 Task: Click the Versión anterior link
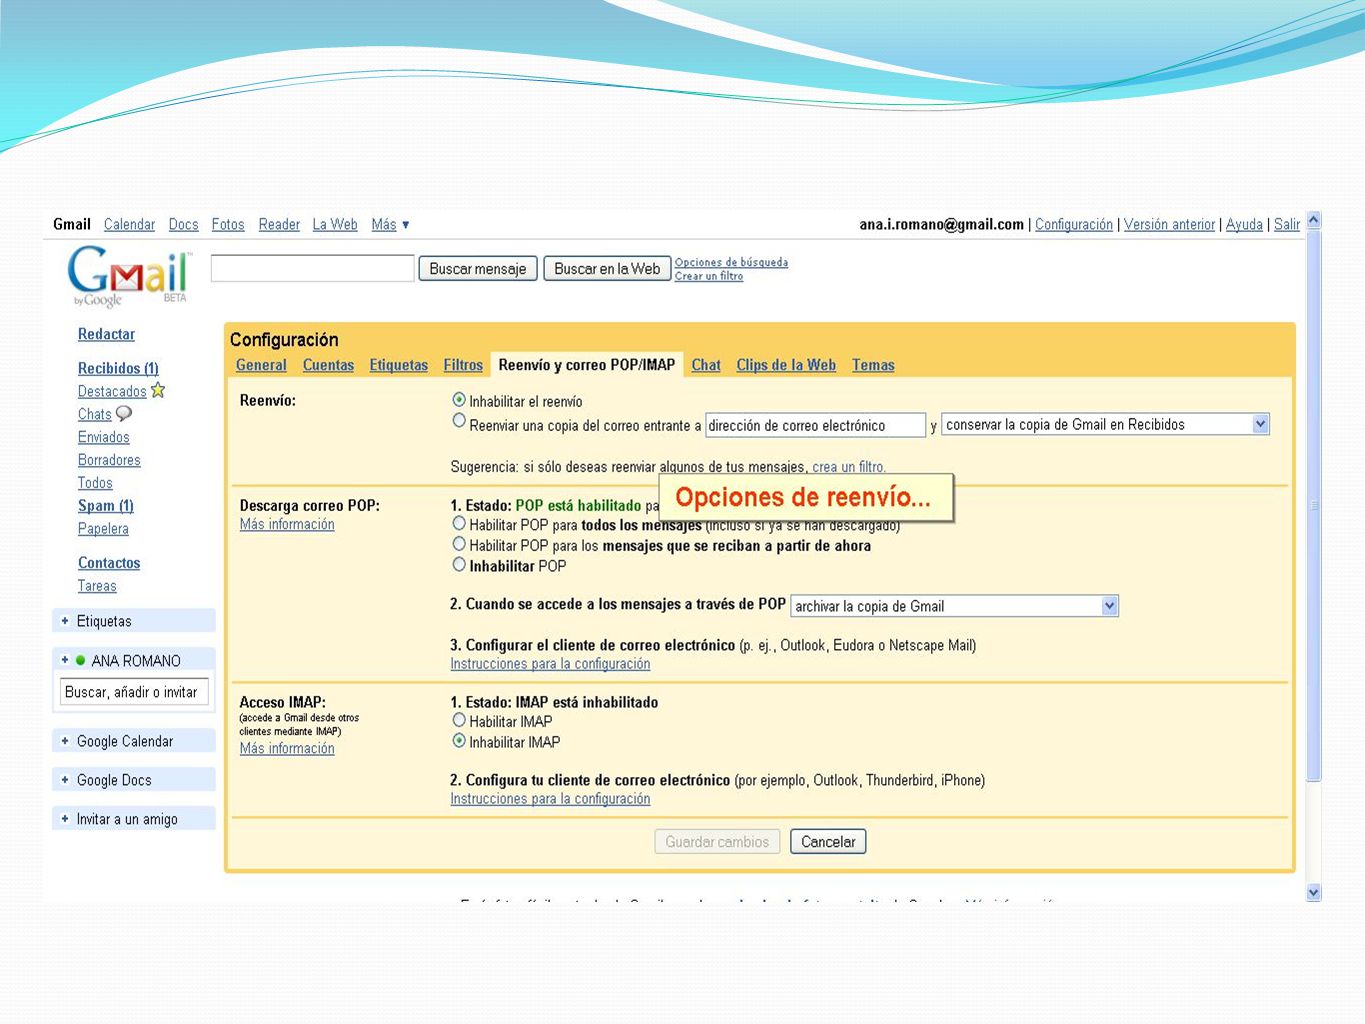[x=1169, y=225]
